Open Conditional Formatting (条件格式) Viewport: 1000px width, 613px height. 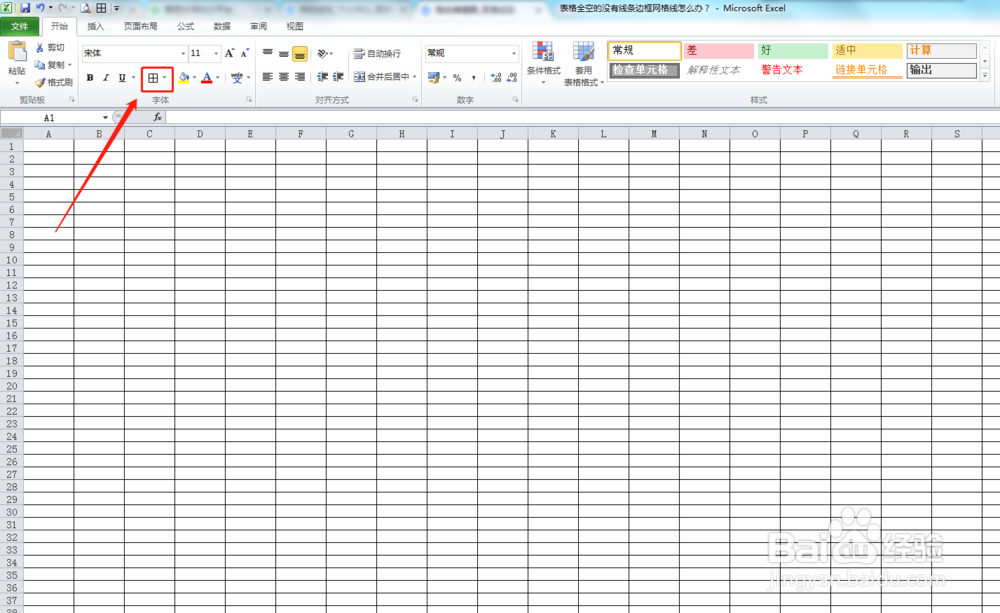click(543, 63)
